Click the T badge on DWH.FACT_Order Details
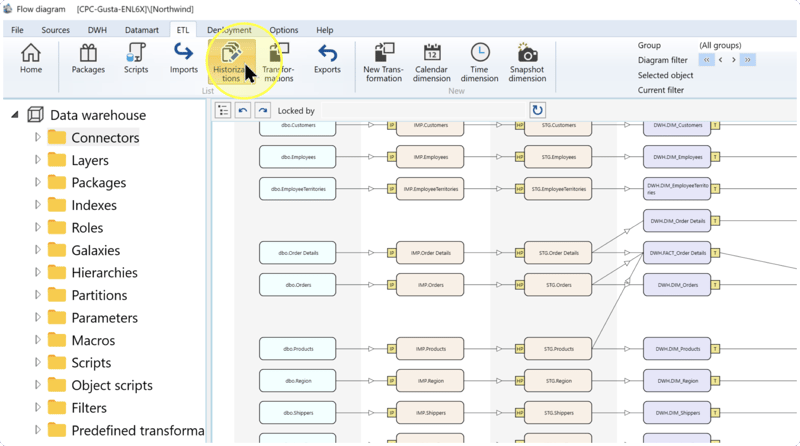 tap(715, 253)
